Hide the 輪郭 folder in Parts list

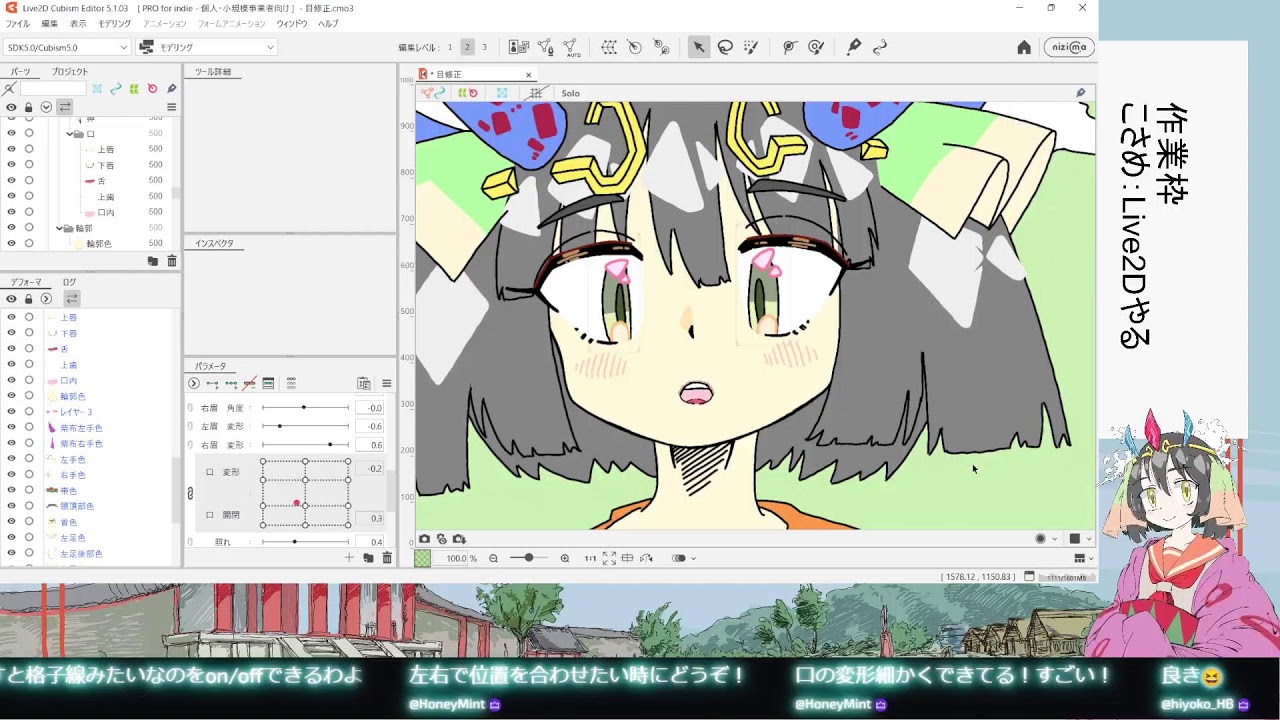[11, 228]
